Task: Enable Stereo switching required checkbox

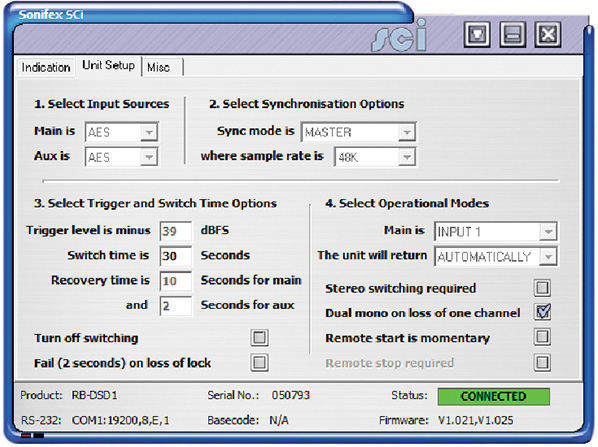Action: pos(542,288)
